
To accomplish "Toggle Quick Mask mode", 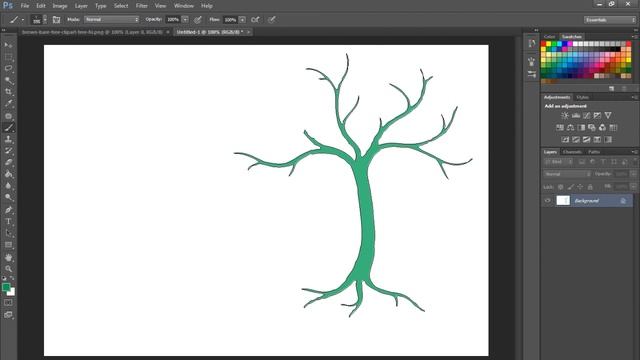I will (8, 302).
